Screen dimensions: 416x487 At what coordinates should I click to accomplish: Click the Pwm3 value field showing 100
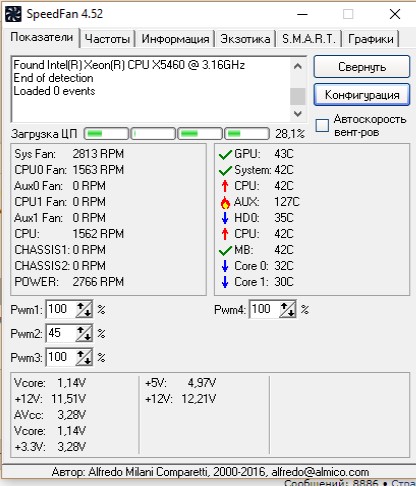[61, 357]
